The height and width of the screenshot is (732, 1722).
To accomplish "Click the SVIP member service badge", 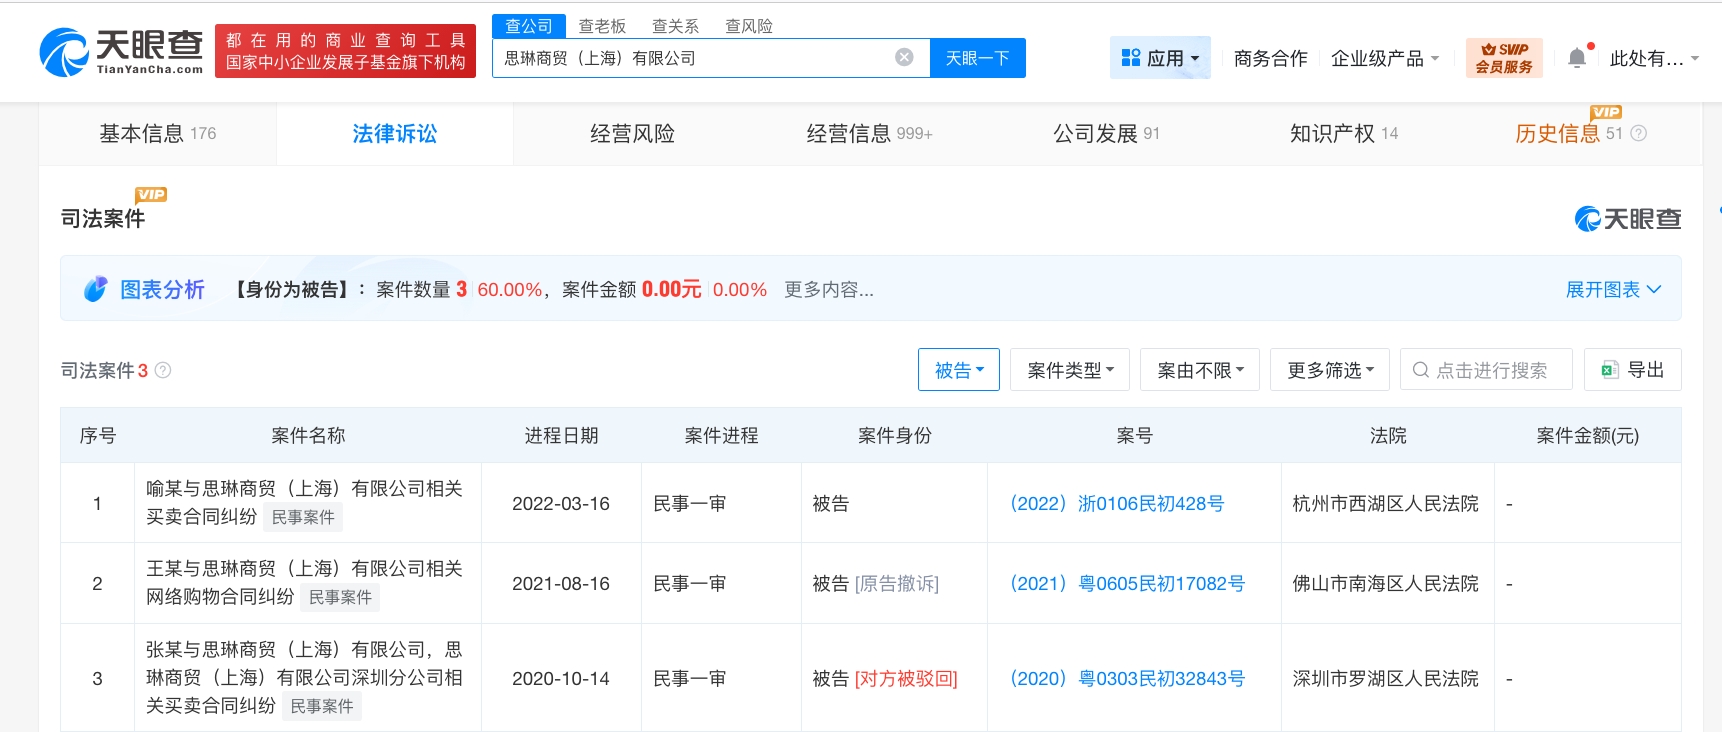I will pos(1503,58).
